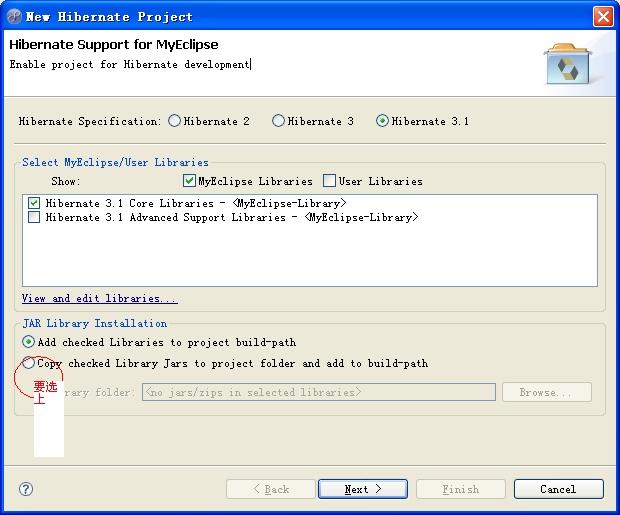
Task: Click the library folder path field
Action: (x=319, y=392)
